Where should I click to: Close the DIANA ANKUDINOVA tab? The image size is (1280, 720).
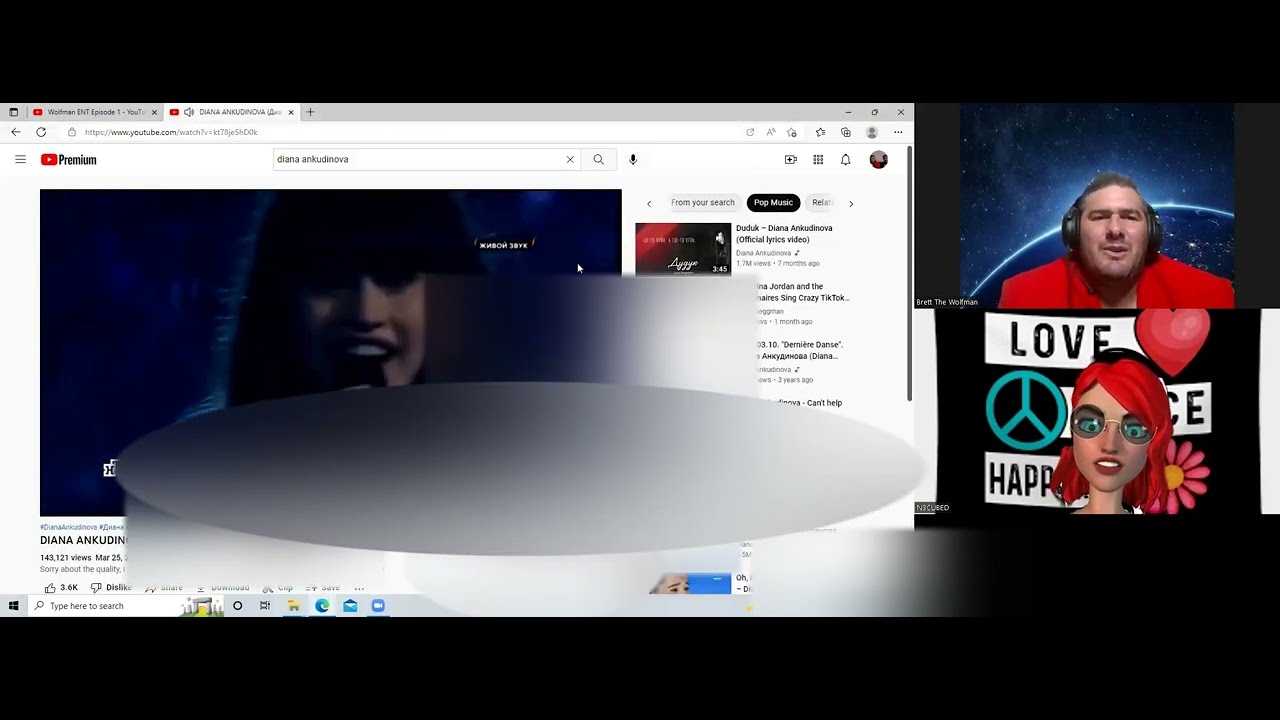(x=291, y=112)
